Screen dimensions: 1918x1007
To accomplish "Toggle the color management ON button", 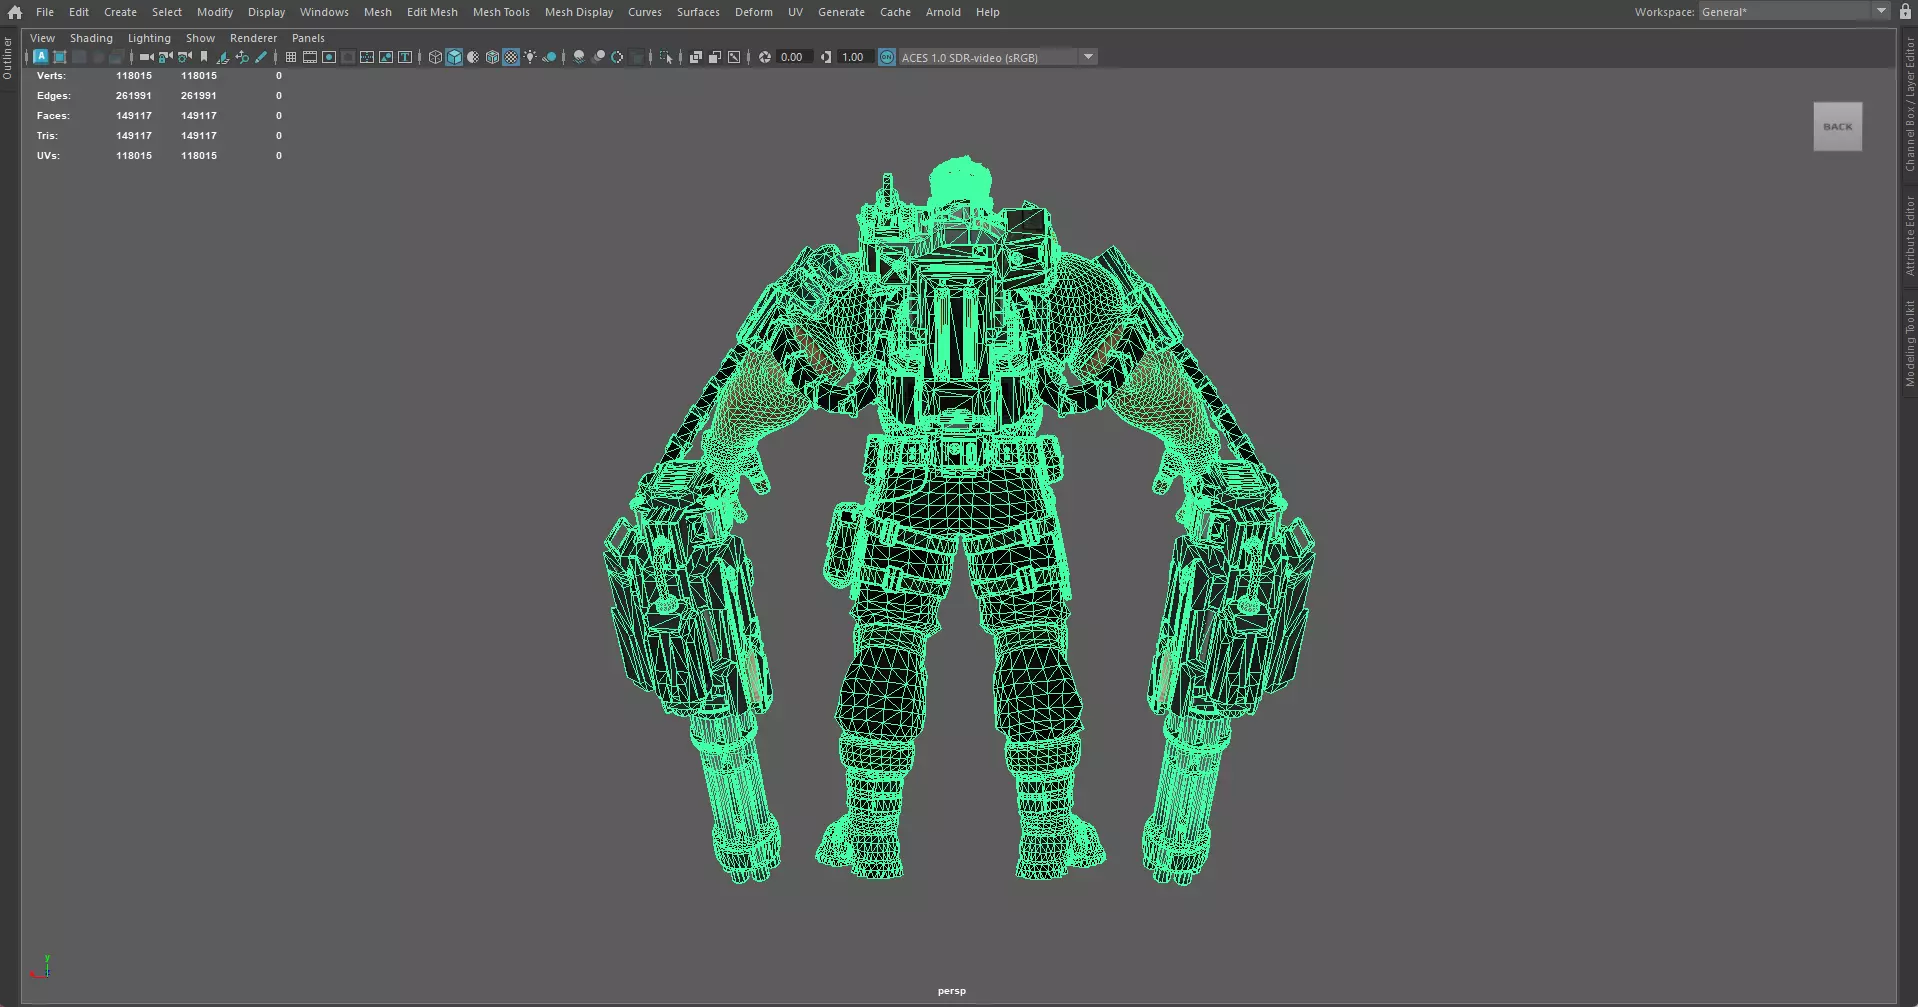I will (887, 57).
